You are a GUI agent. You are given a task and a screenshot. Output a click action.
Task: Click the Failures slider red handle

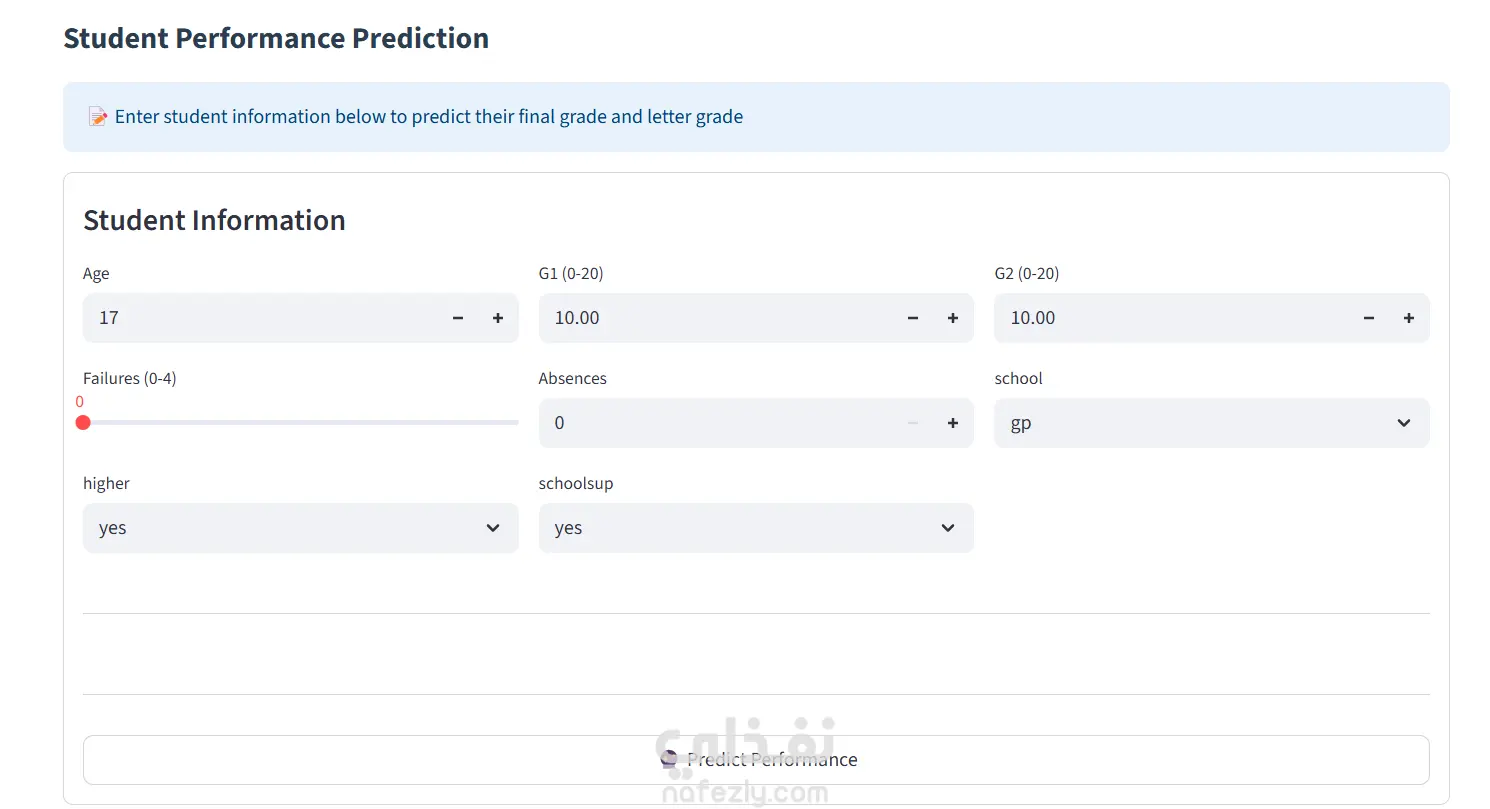[x=83, y=422]
